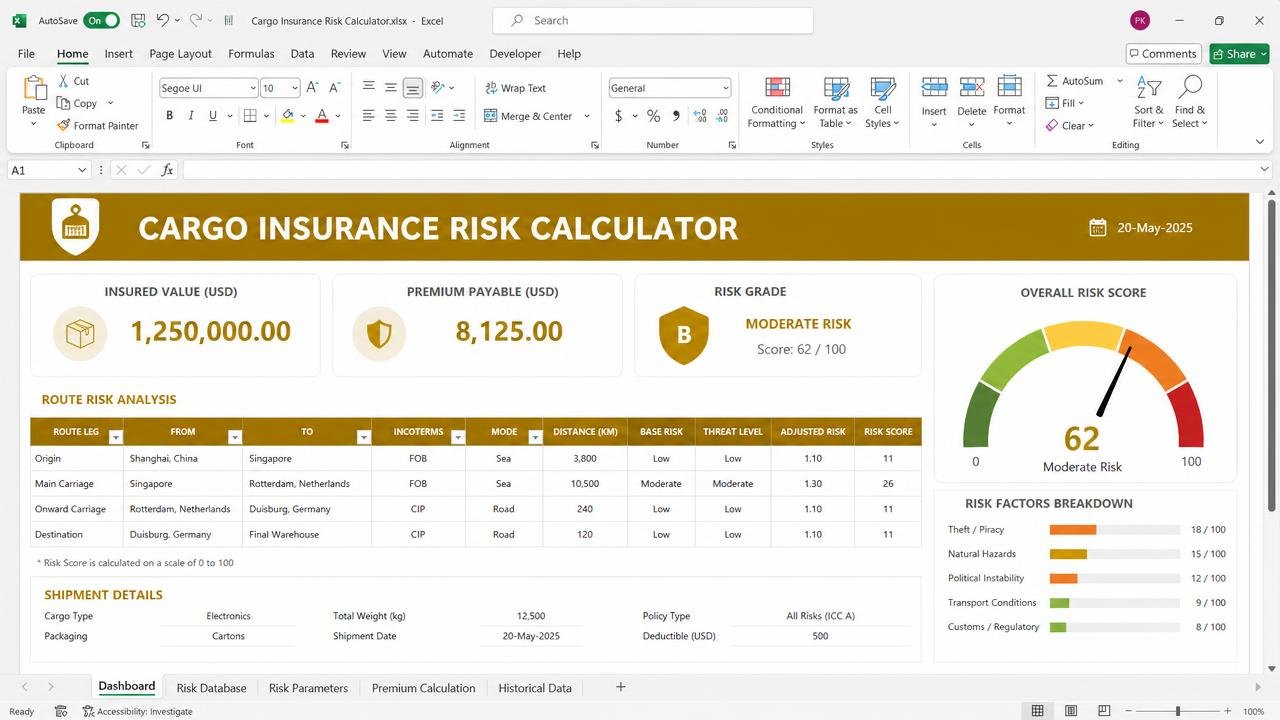Open the font size dropdown

coord(294,88)
